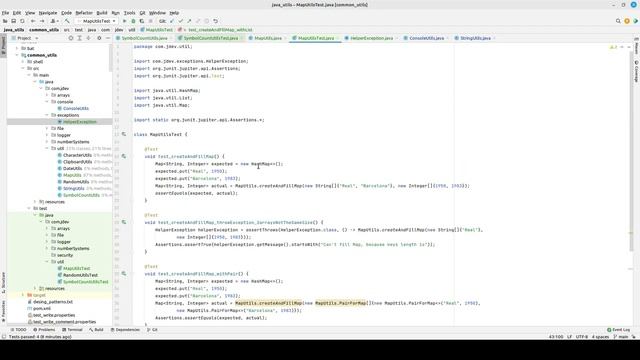Click the IDE updates orange icon top right

click(x=627, y=21)
